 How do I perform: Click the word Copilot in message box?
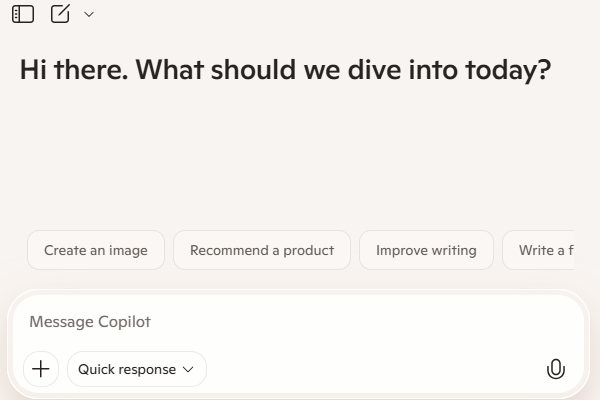(124, 322)
